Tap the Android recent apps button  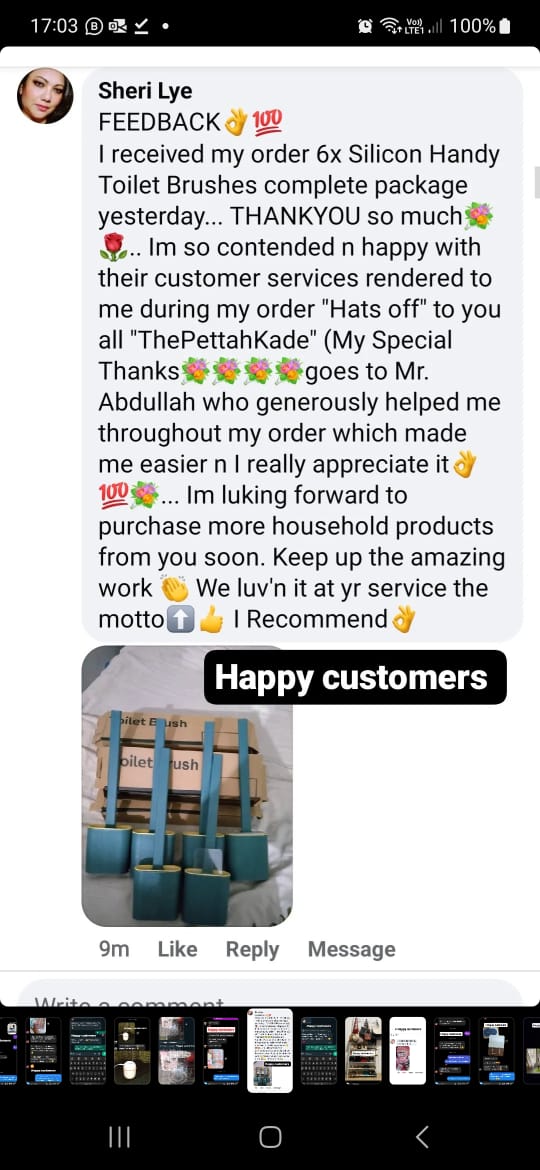pos(119,1136)
